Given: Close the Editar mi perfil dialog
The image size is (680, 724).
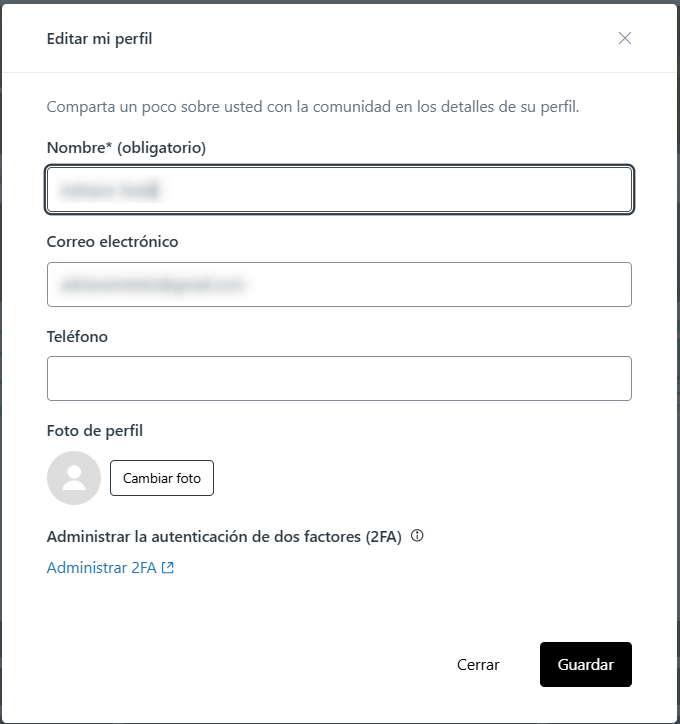Looking at the screenshot, I should (x=625, y=39).
